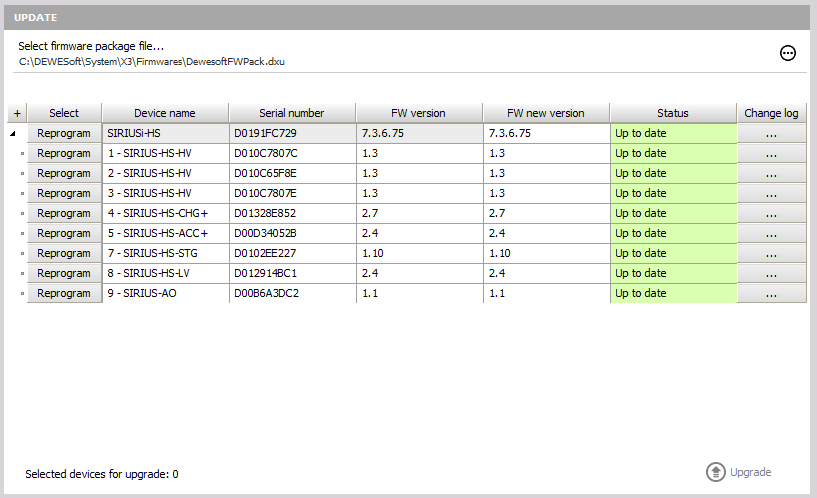817x498 pixels.
Task: Click FW new version 1.1 for SIRIUS-AO
Action: click(547, 293)
